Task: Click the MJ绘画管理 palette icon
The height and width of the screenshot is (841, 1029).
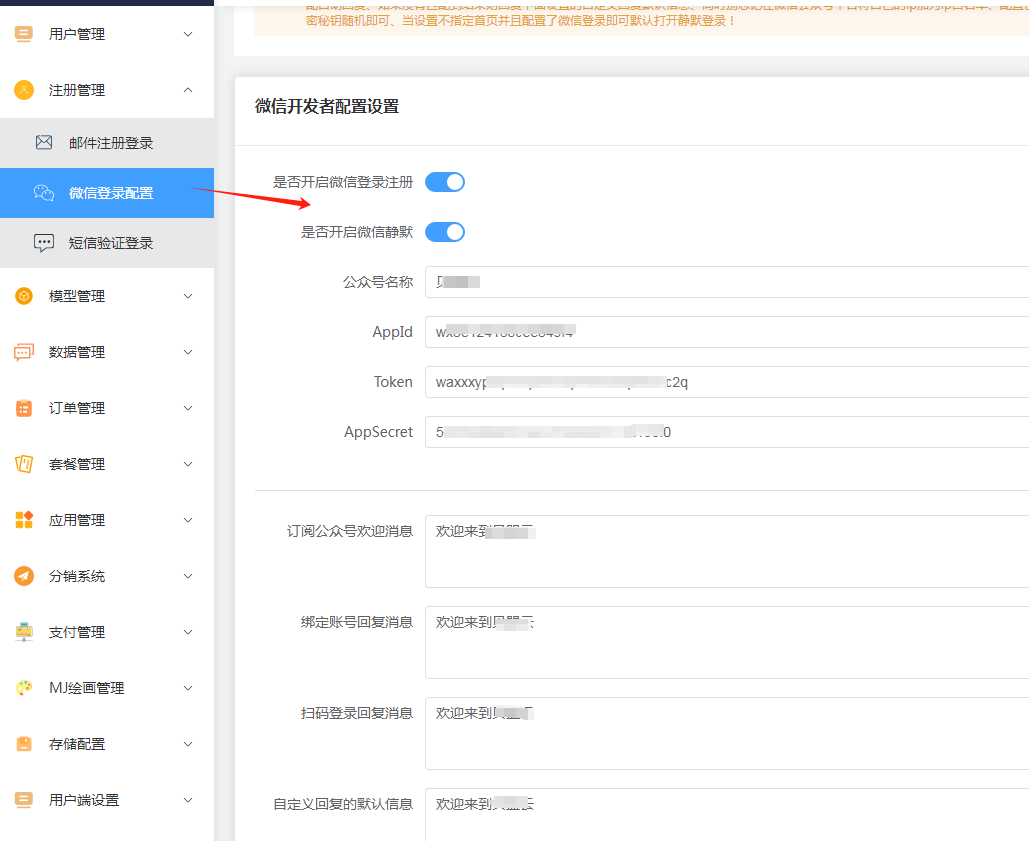Action: point(22,687)
